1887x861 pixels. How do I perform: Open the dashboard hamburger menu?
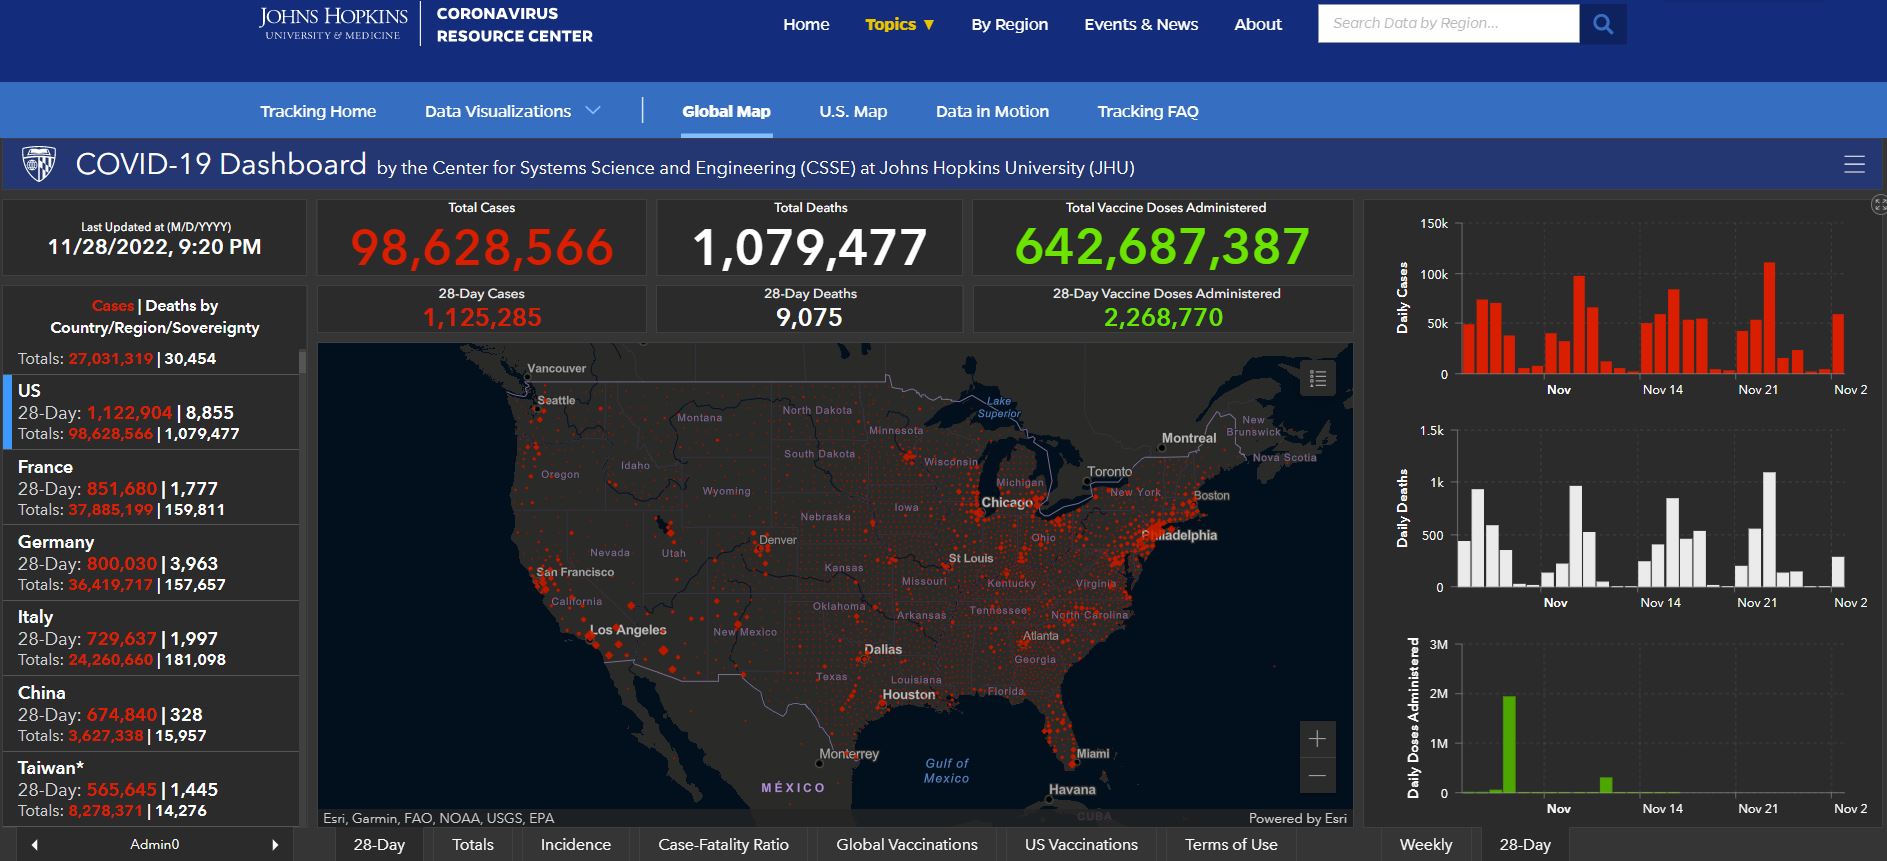[1854, 165]
